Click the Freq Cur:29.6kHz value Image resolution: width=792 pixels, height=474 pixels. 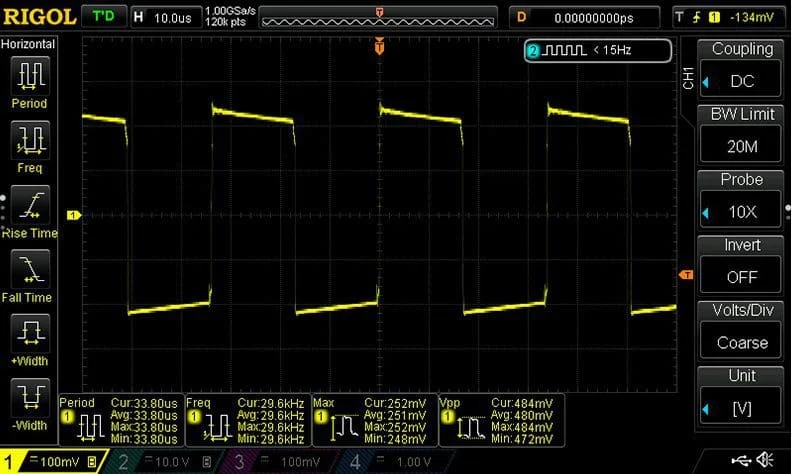(271, 403)
